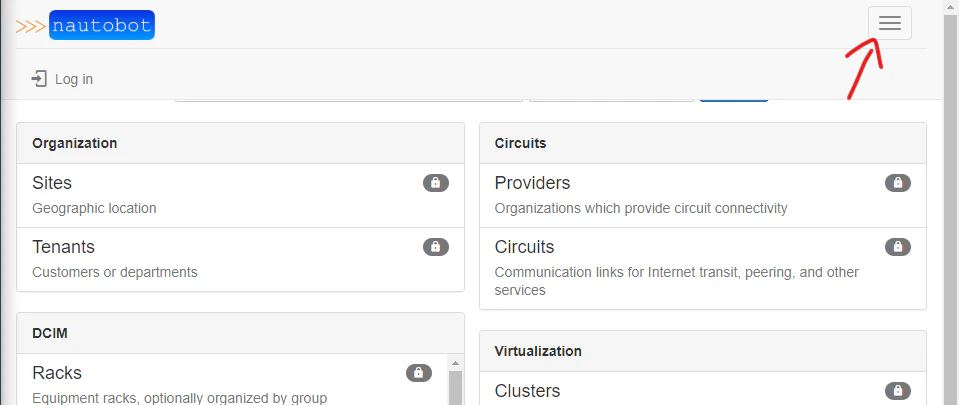Click the lock badge beside Clusters

pos(897,390)
